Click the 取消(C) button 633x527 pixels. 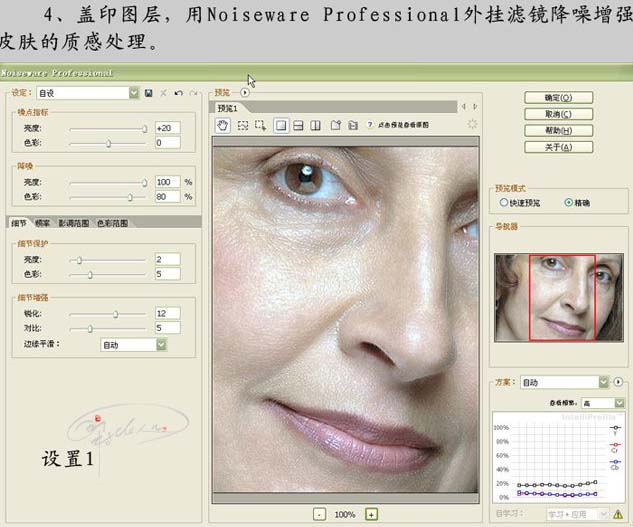pyautogui.click(x=559, y=114)
